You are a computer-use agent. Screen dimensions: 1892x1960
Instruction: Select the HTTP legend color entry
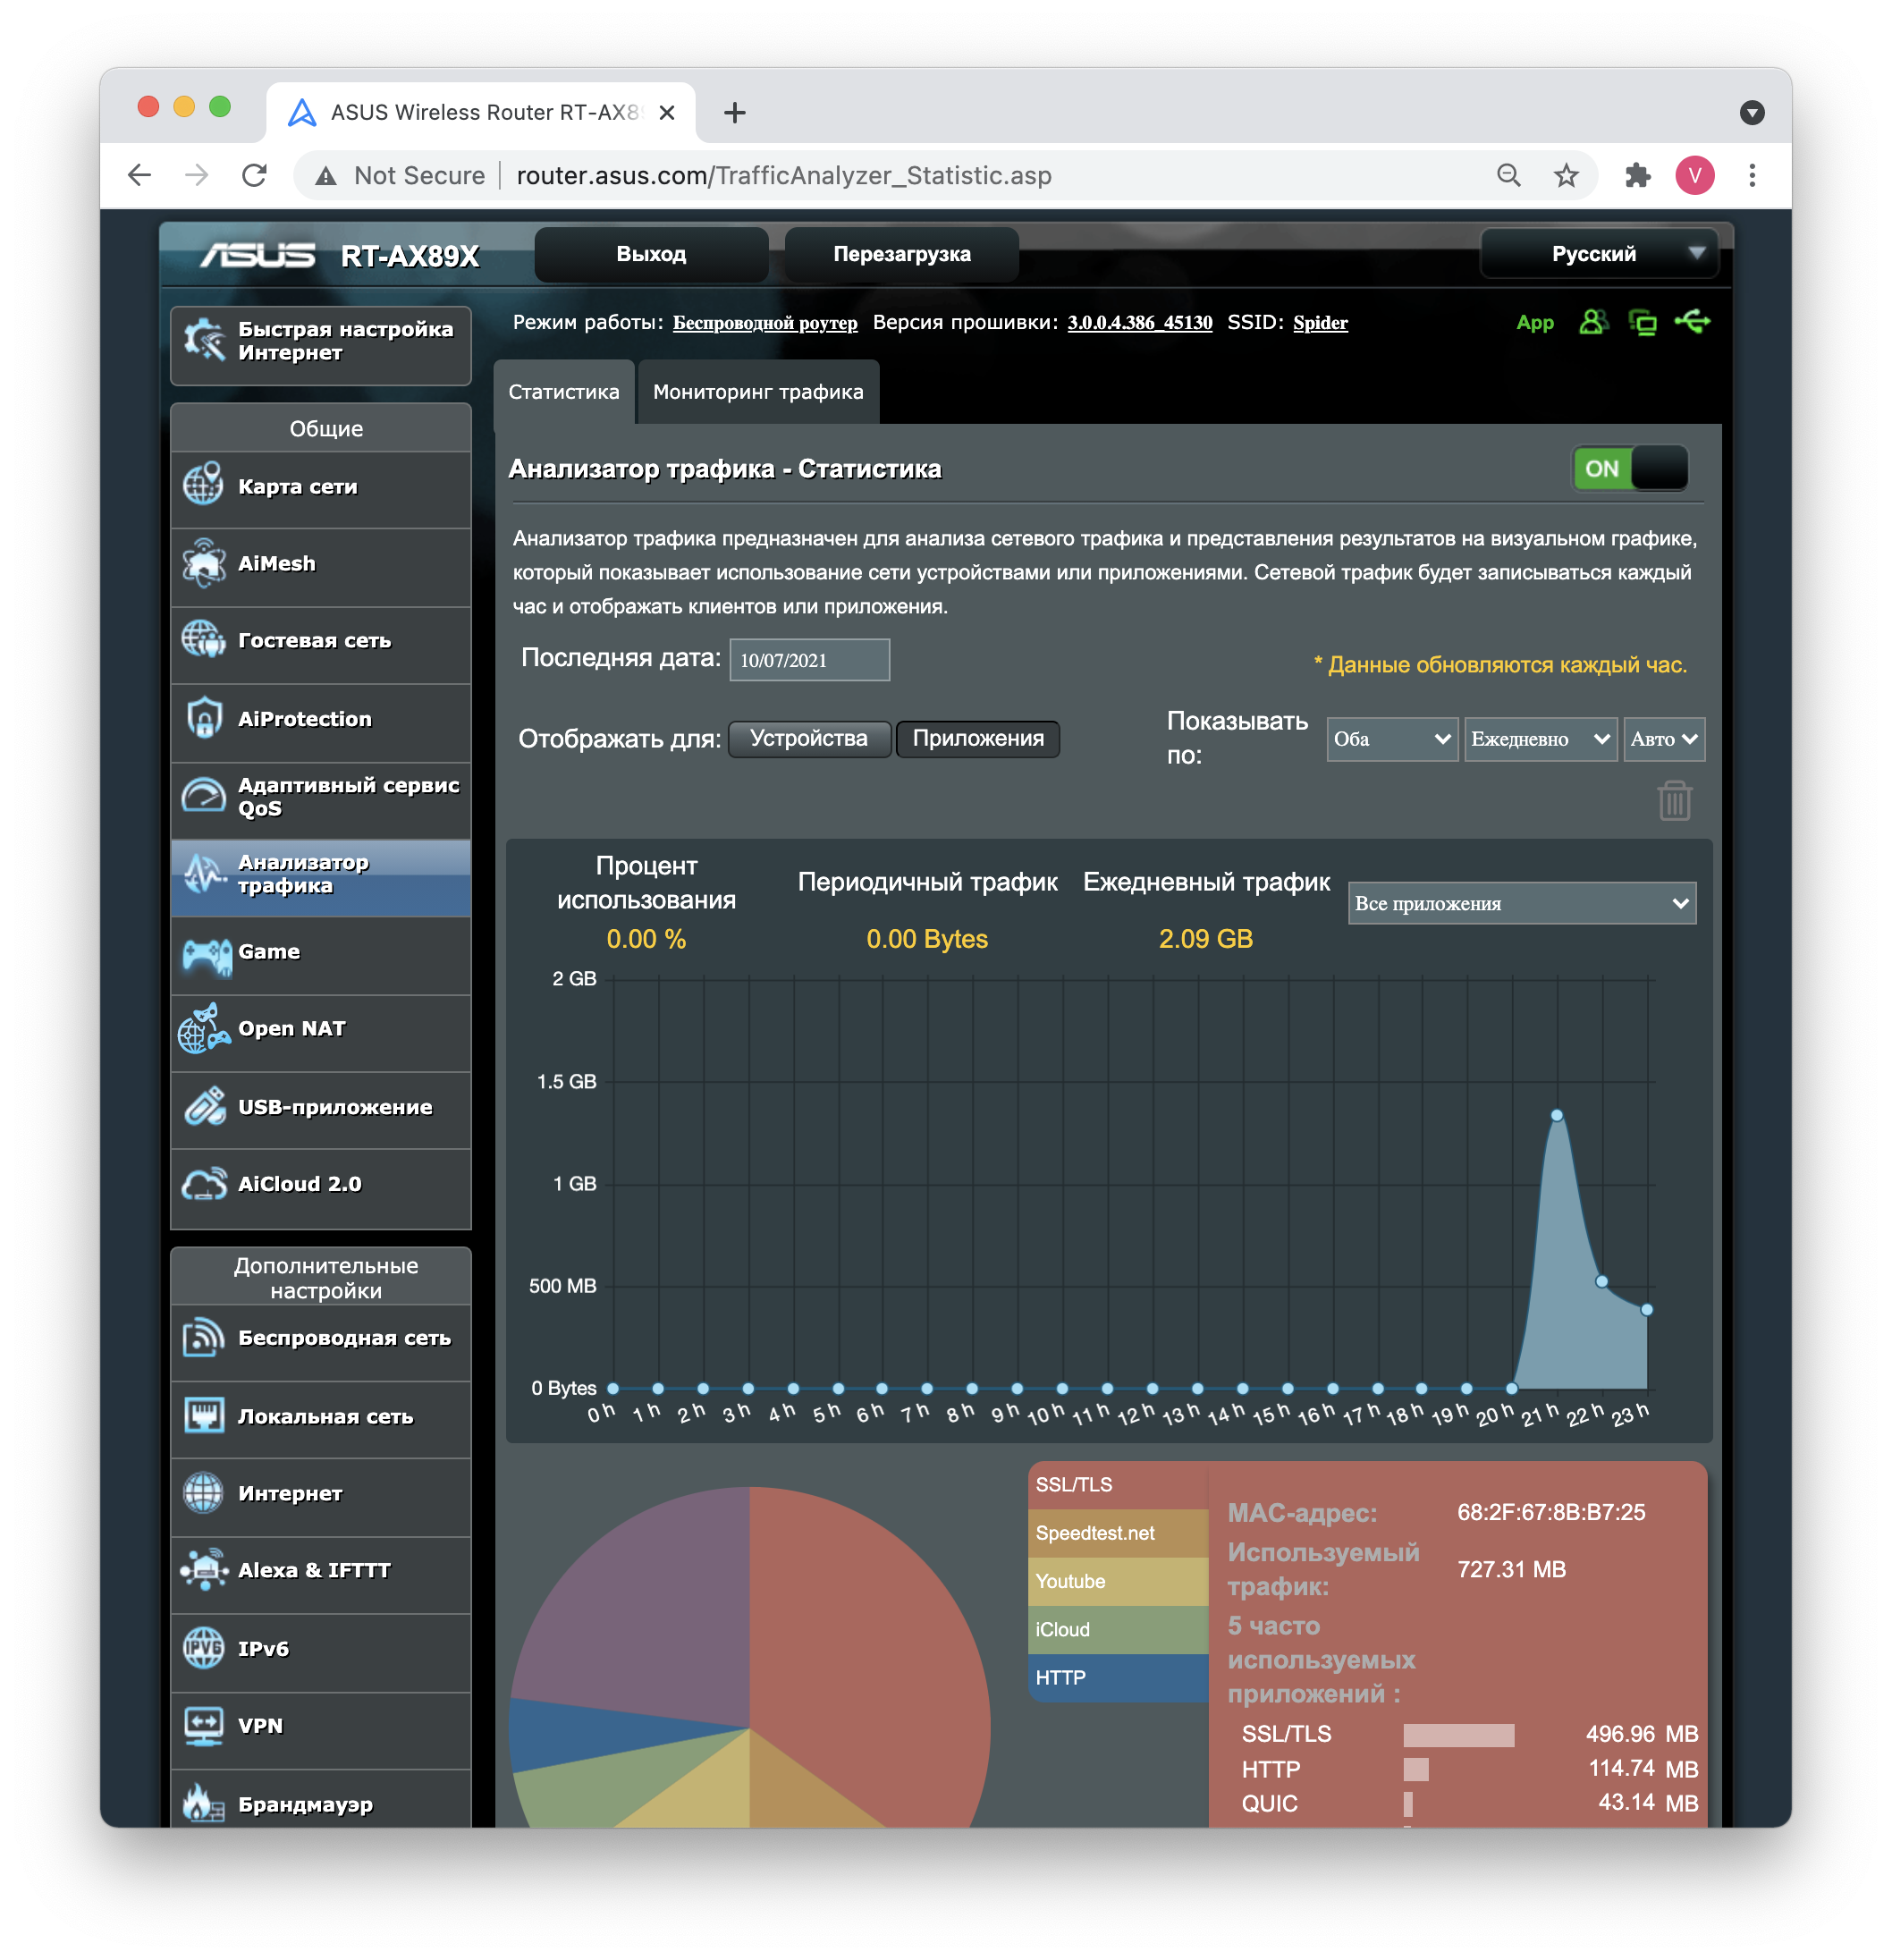click(1118, 1678)
